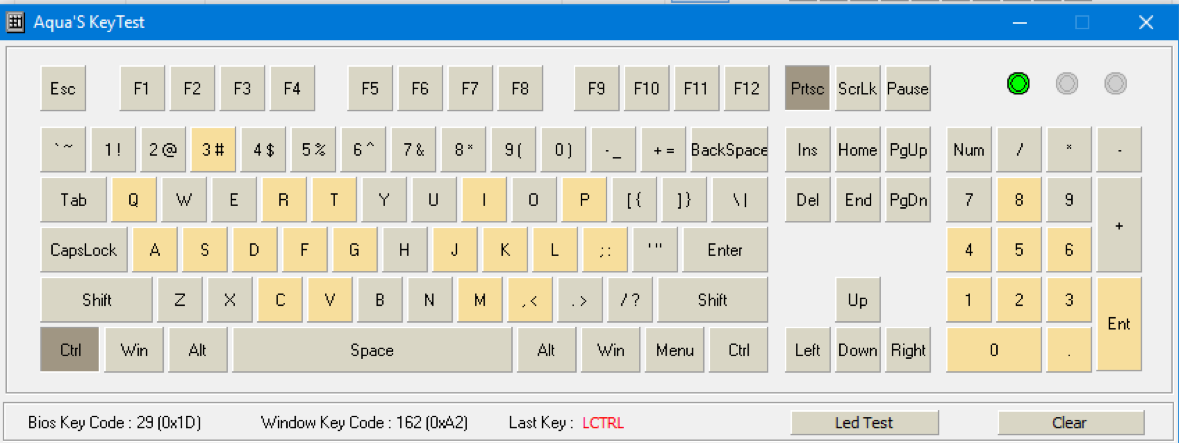The image size is (1179, 443).
Task: Click the Menu key
Action: pyautogui.click(x=674, y=350)
